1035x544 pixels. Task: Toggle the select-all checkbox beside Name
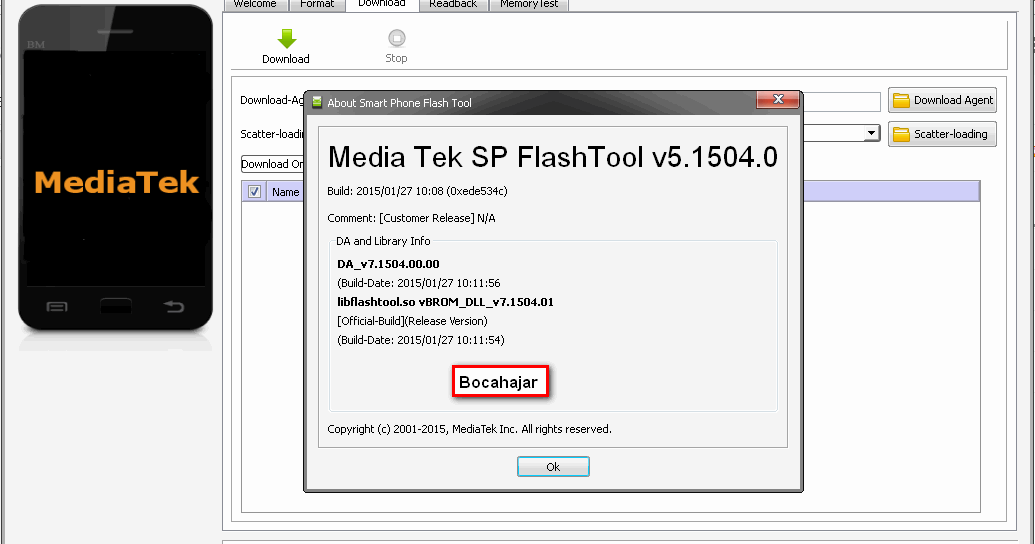(x=254, y=192)
